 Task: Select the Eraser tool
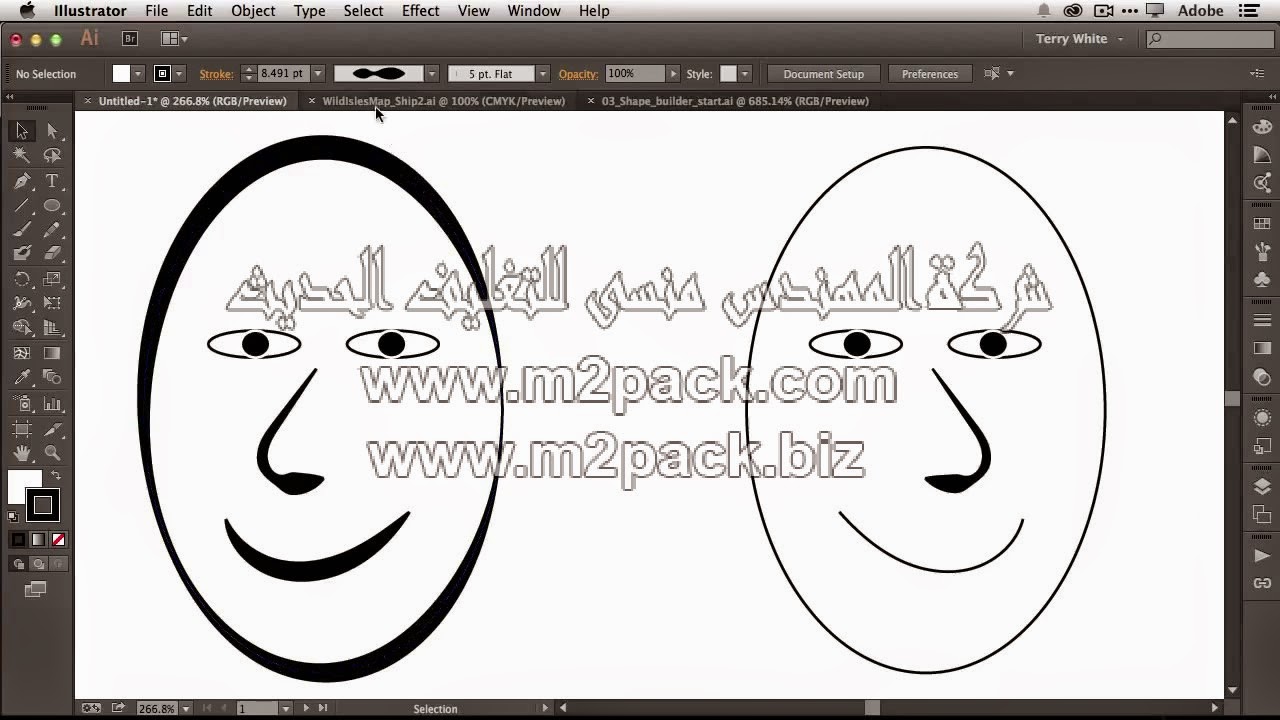[52, 254]
